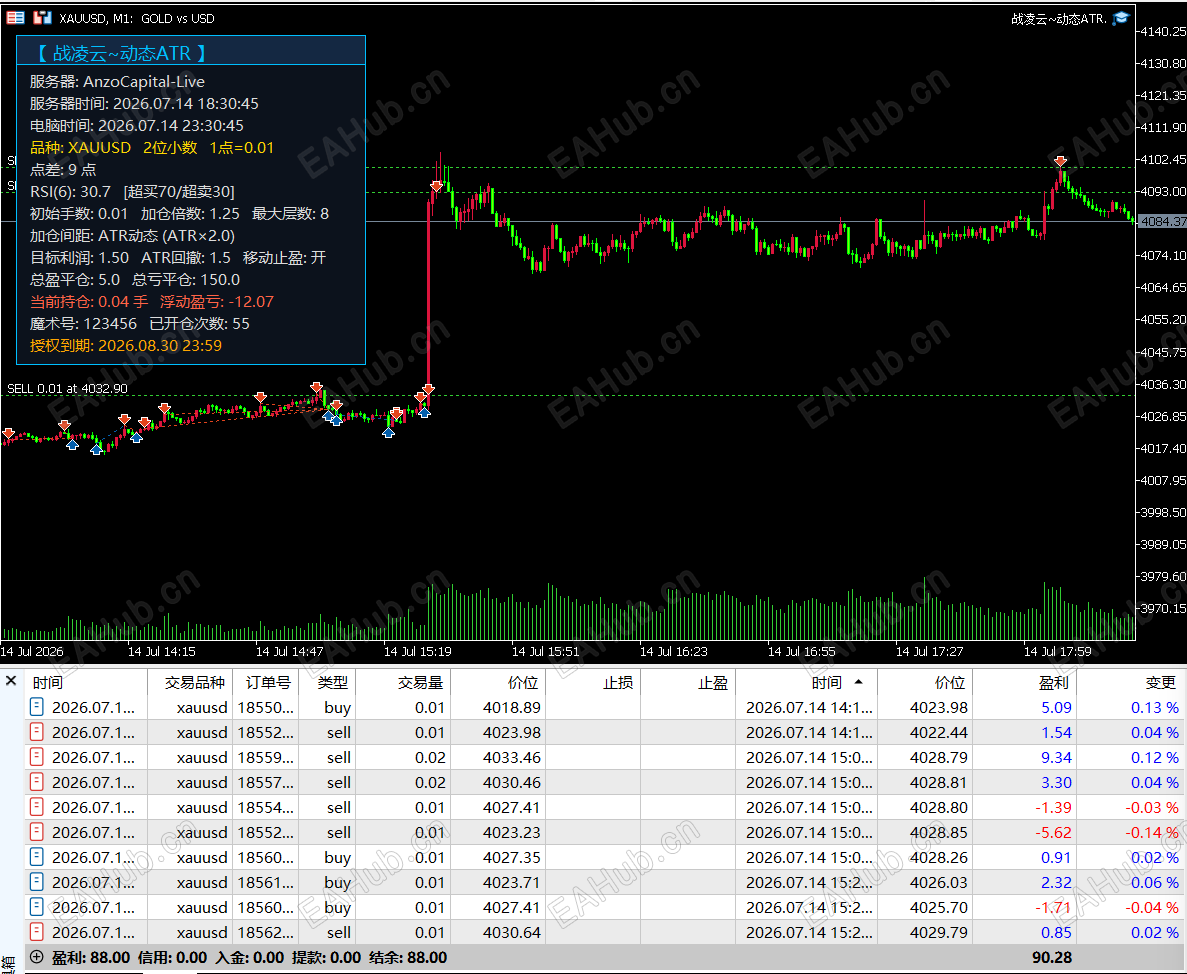Click the order icon in the 4018.89 buy row
Viewport: 1187px width, 974px height.
pyautogui.click(x=36, y=707)
